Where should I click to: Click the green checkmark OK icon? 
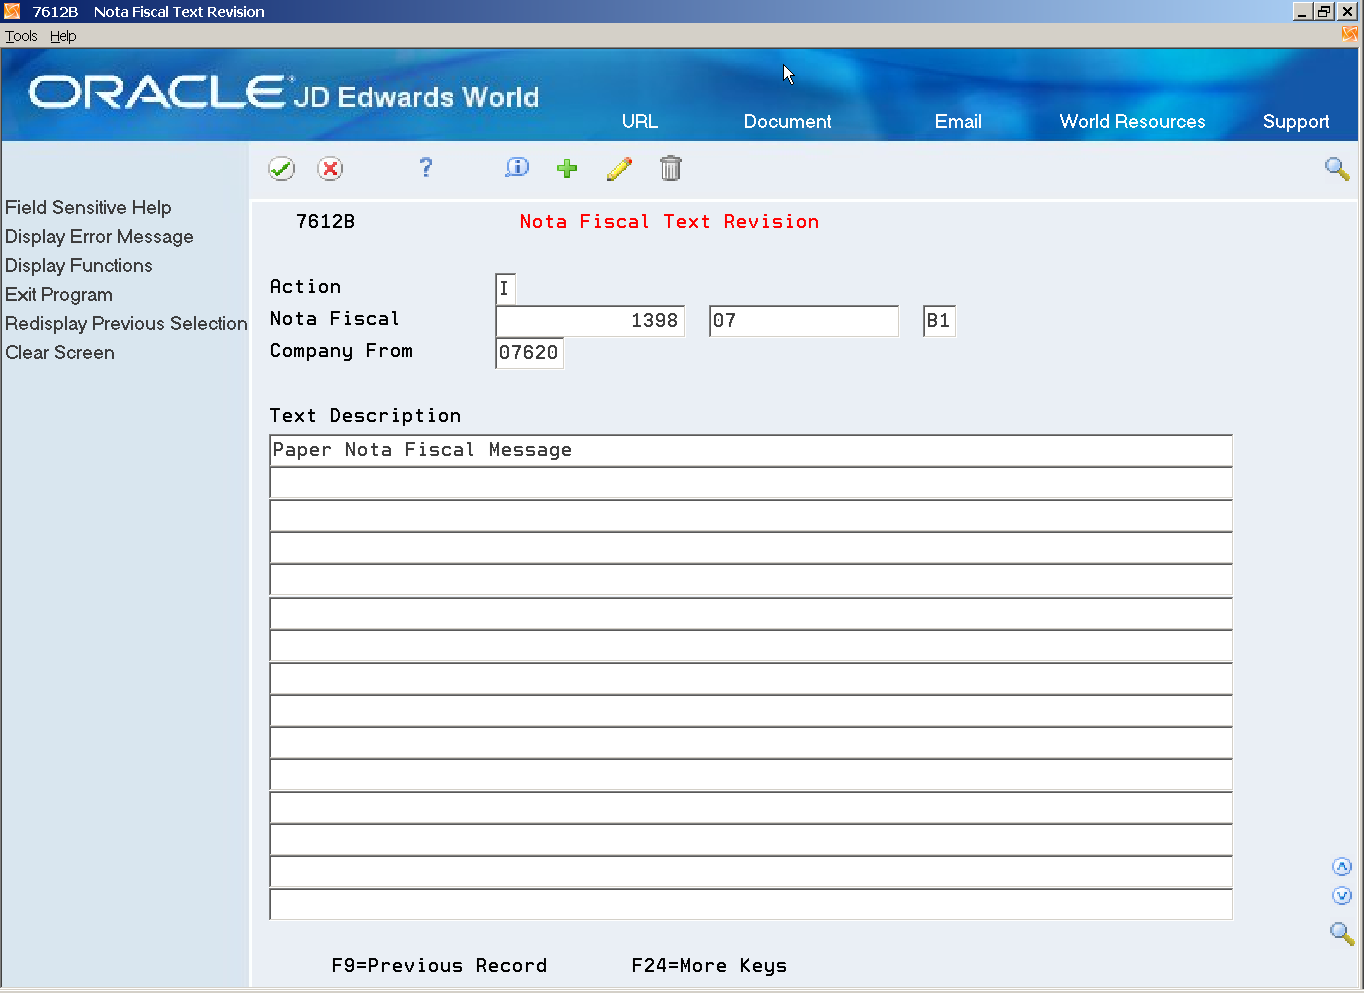[281, 168]
